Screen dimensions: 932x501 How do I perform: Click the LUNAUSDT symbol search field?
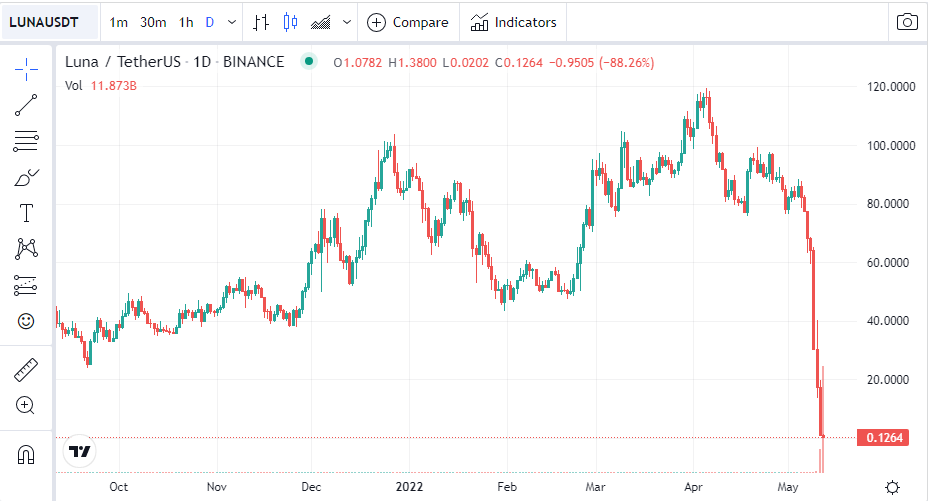(50, 23)
